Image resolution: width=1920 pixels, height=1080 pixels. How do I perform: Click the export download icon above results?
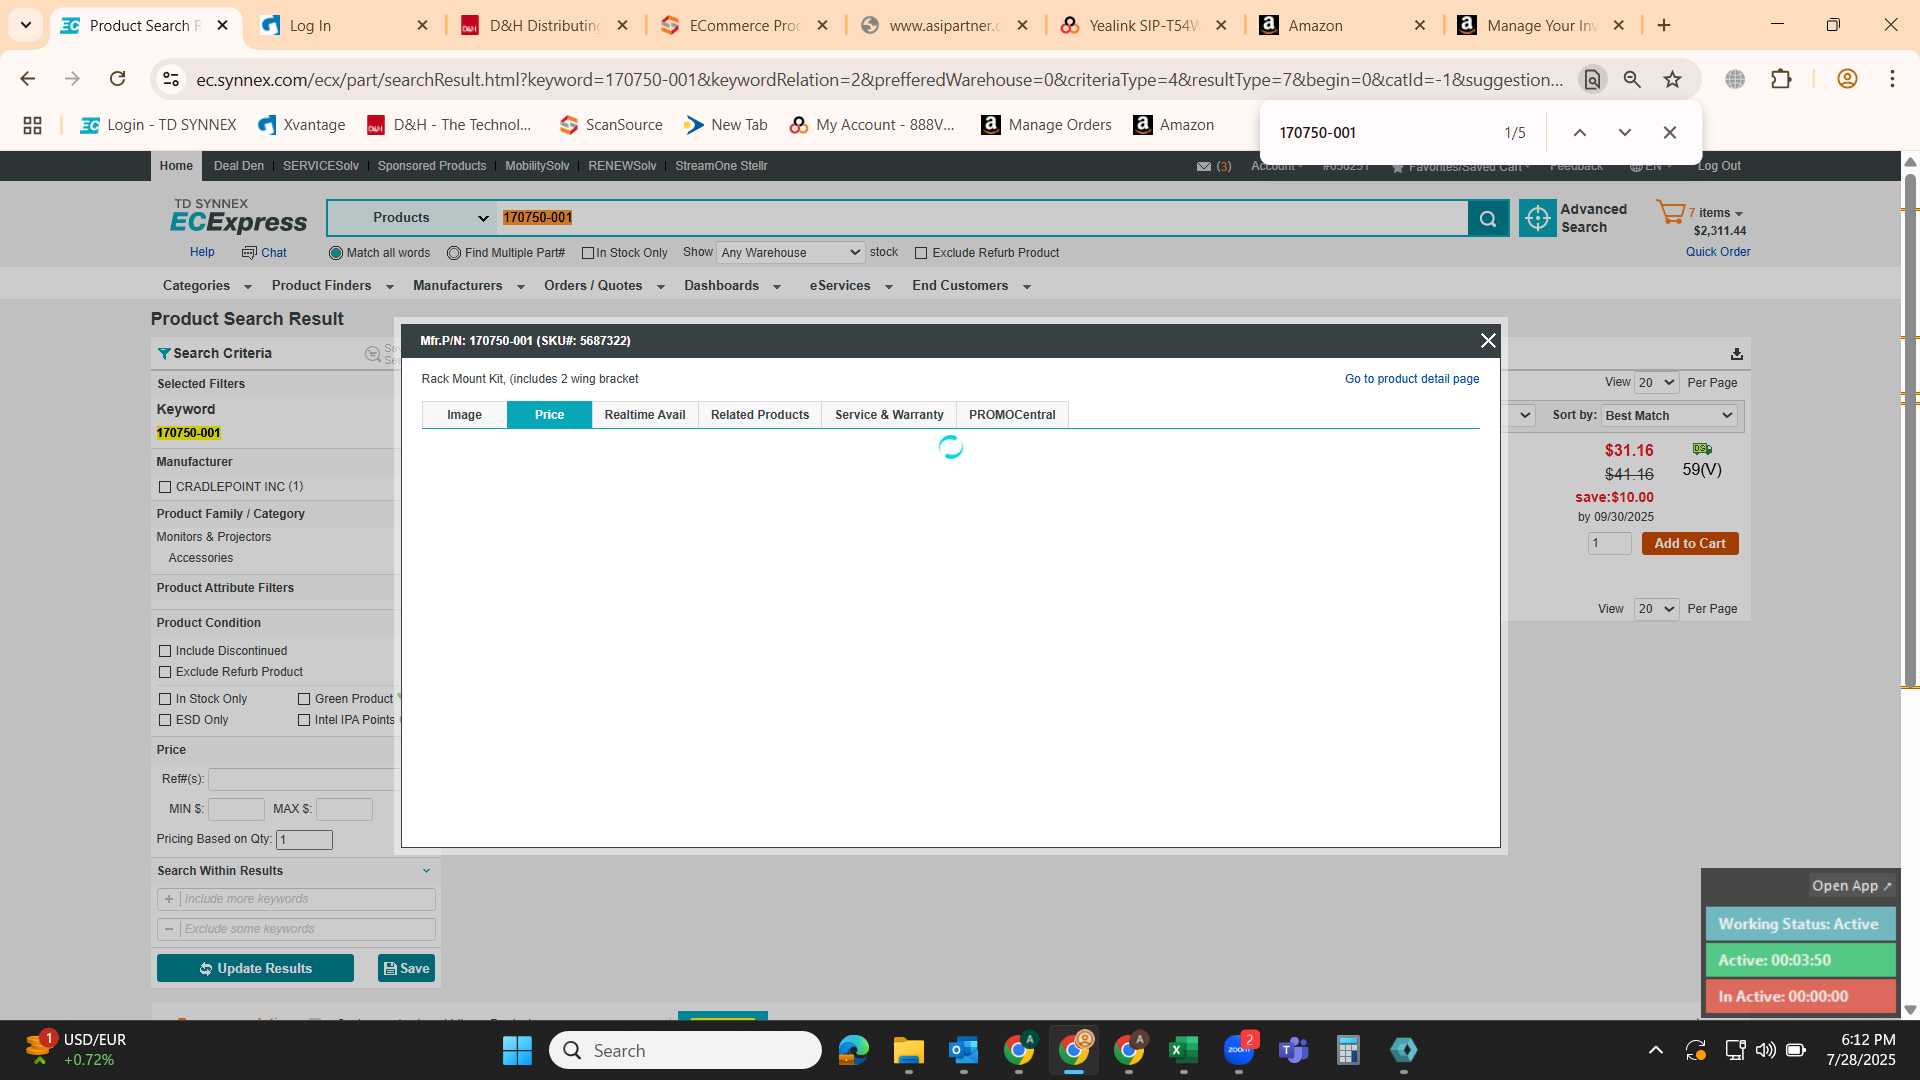coord(1737,354)
